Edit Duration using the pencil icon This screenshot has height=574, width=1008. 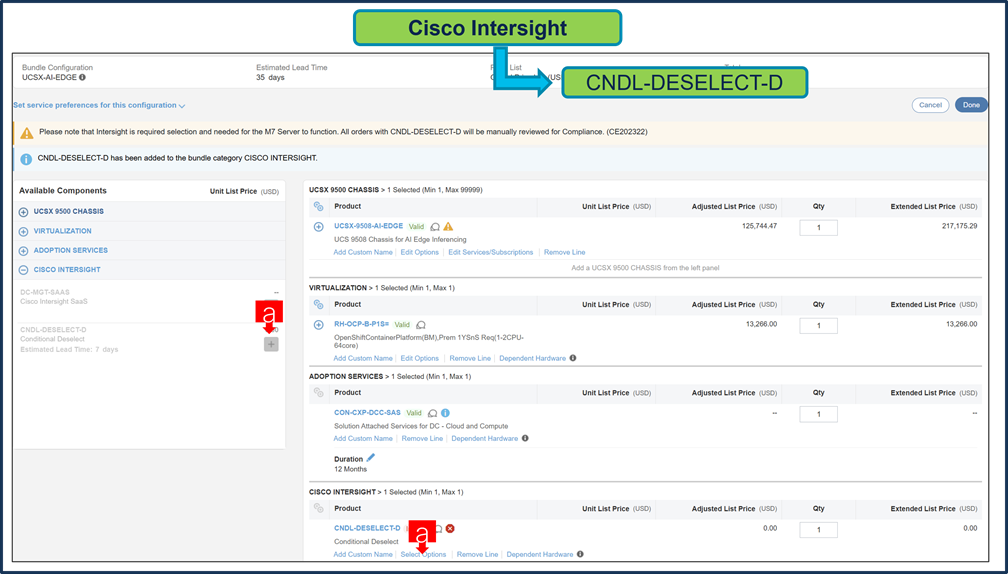coord(371,458)
